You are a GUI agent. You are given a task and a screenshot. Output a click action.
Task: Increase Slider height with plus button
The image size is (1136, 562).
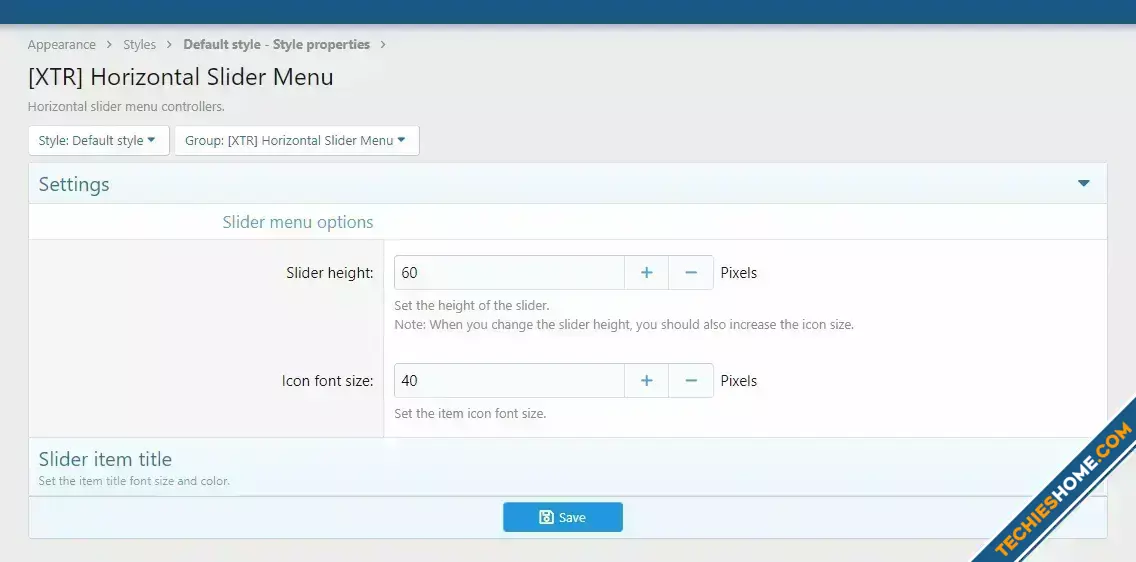click(647, 273)
